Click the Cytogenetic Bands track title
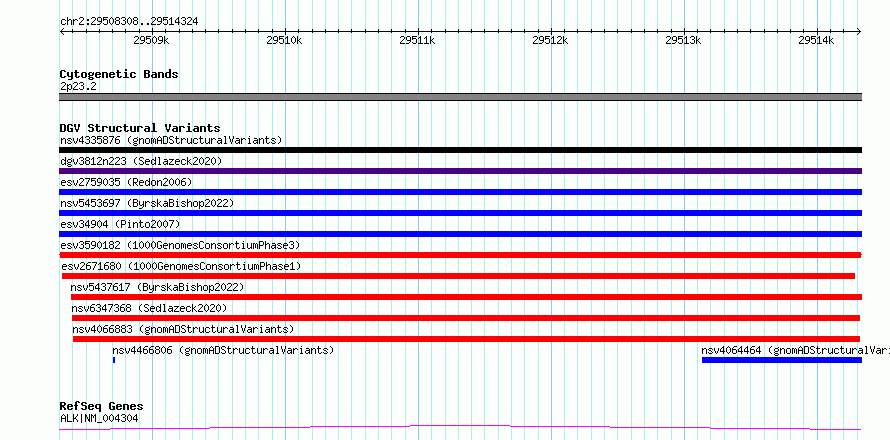 pyautogui.click(x=119, y=74)
